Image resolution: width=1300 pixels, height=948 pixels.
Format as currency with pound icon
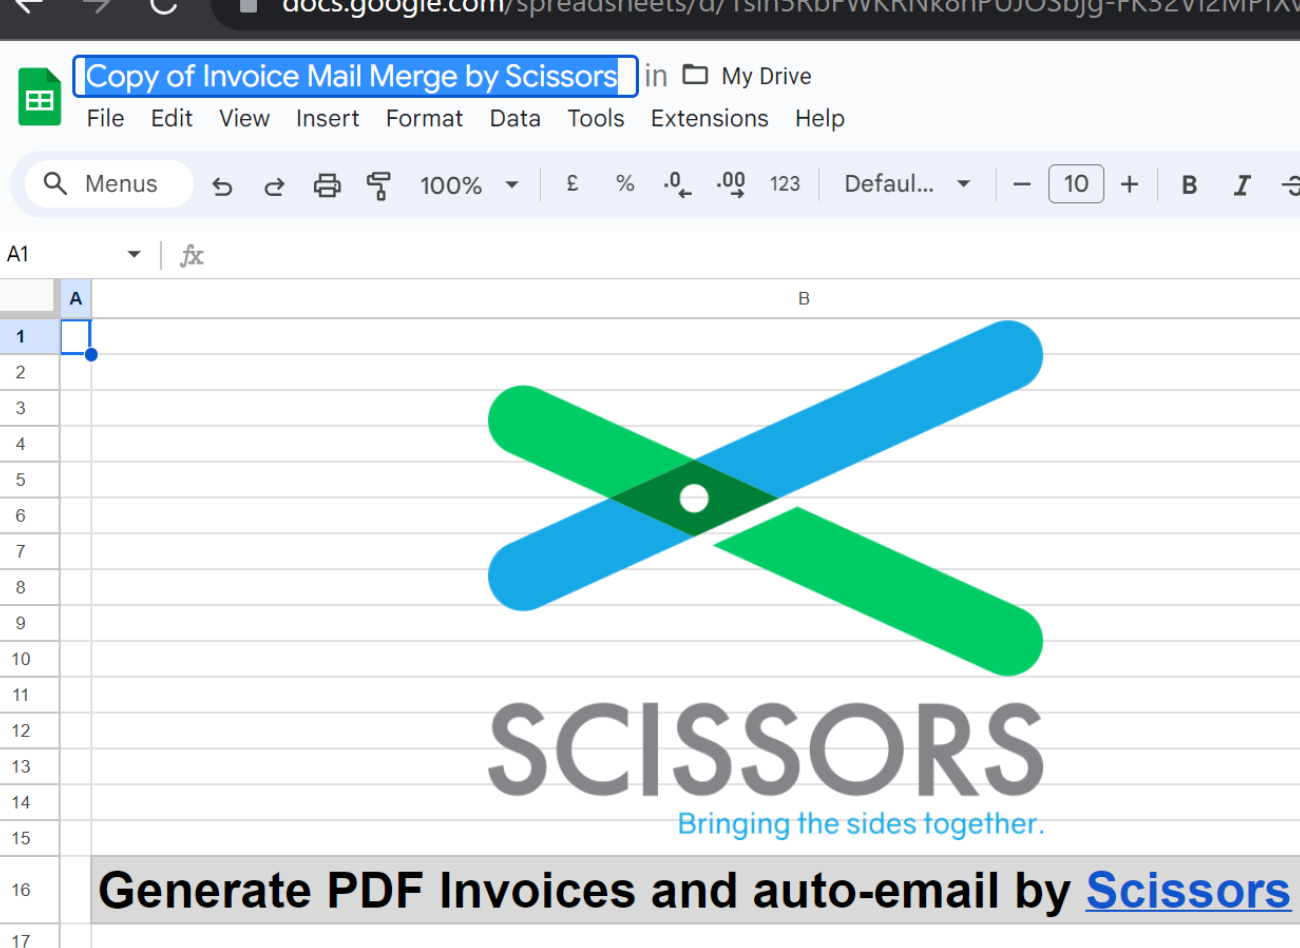pos(572,184)
